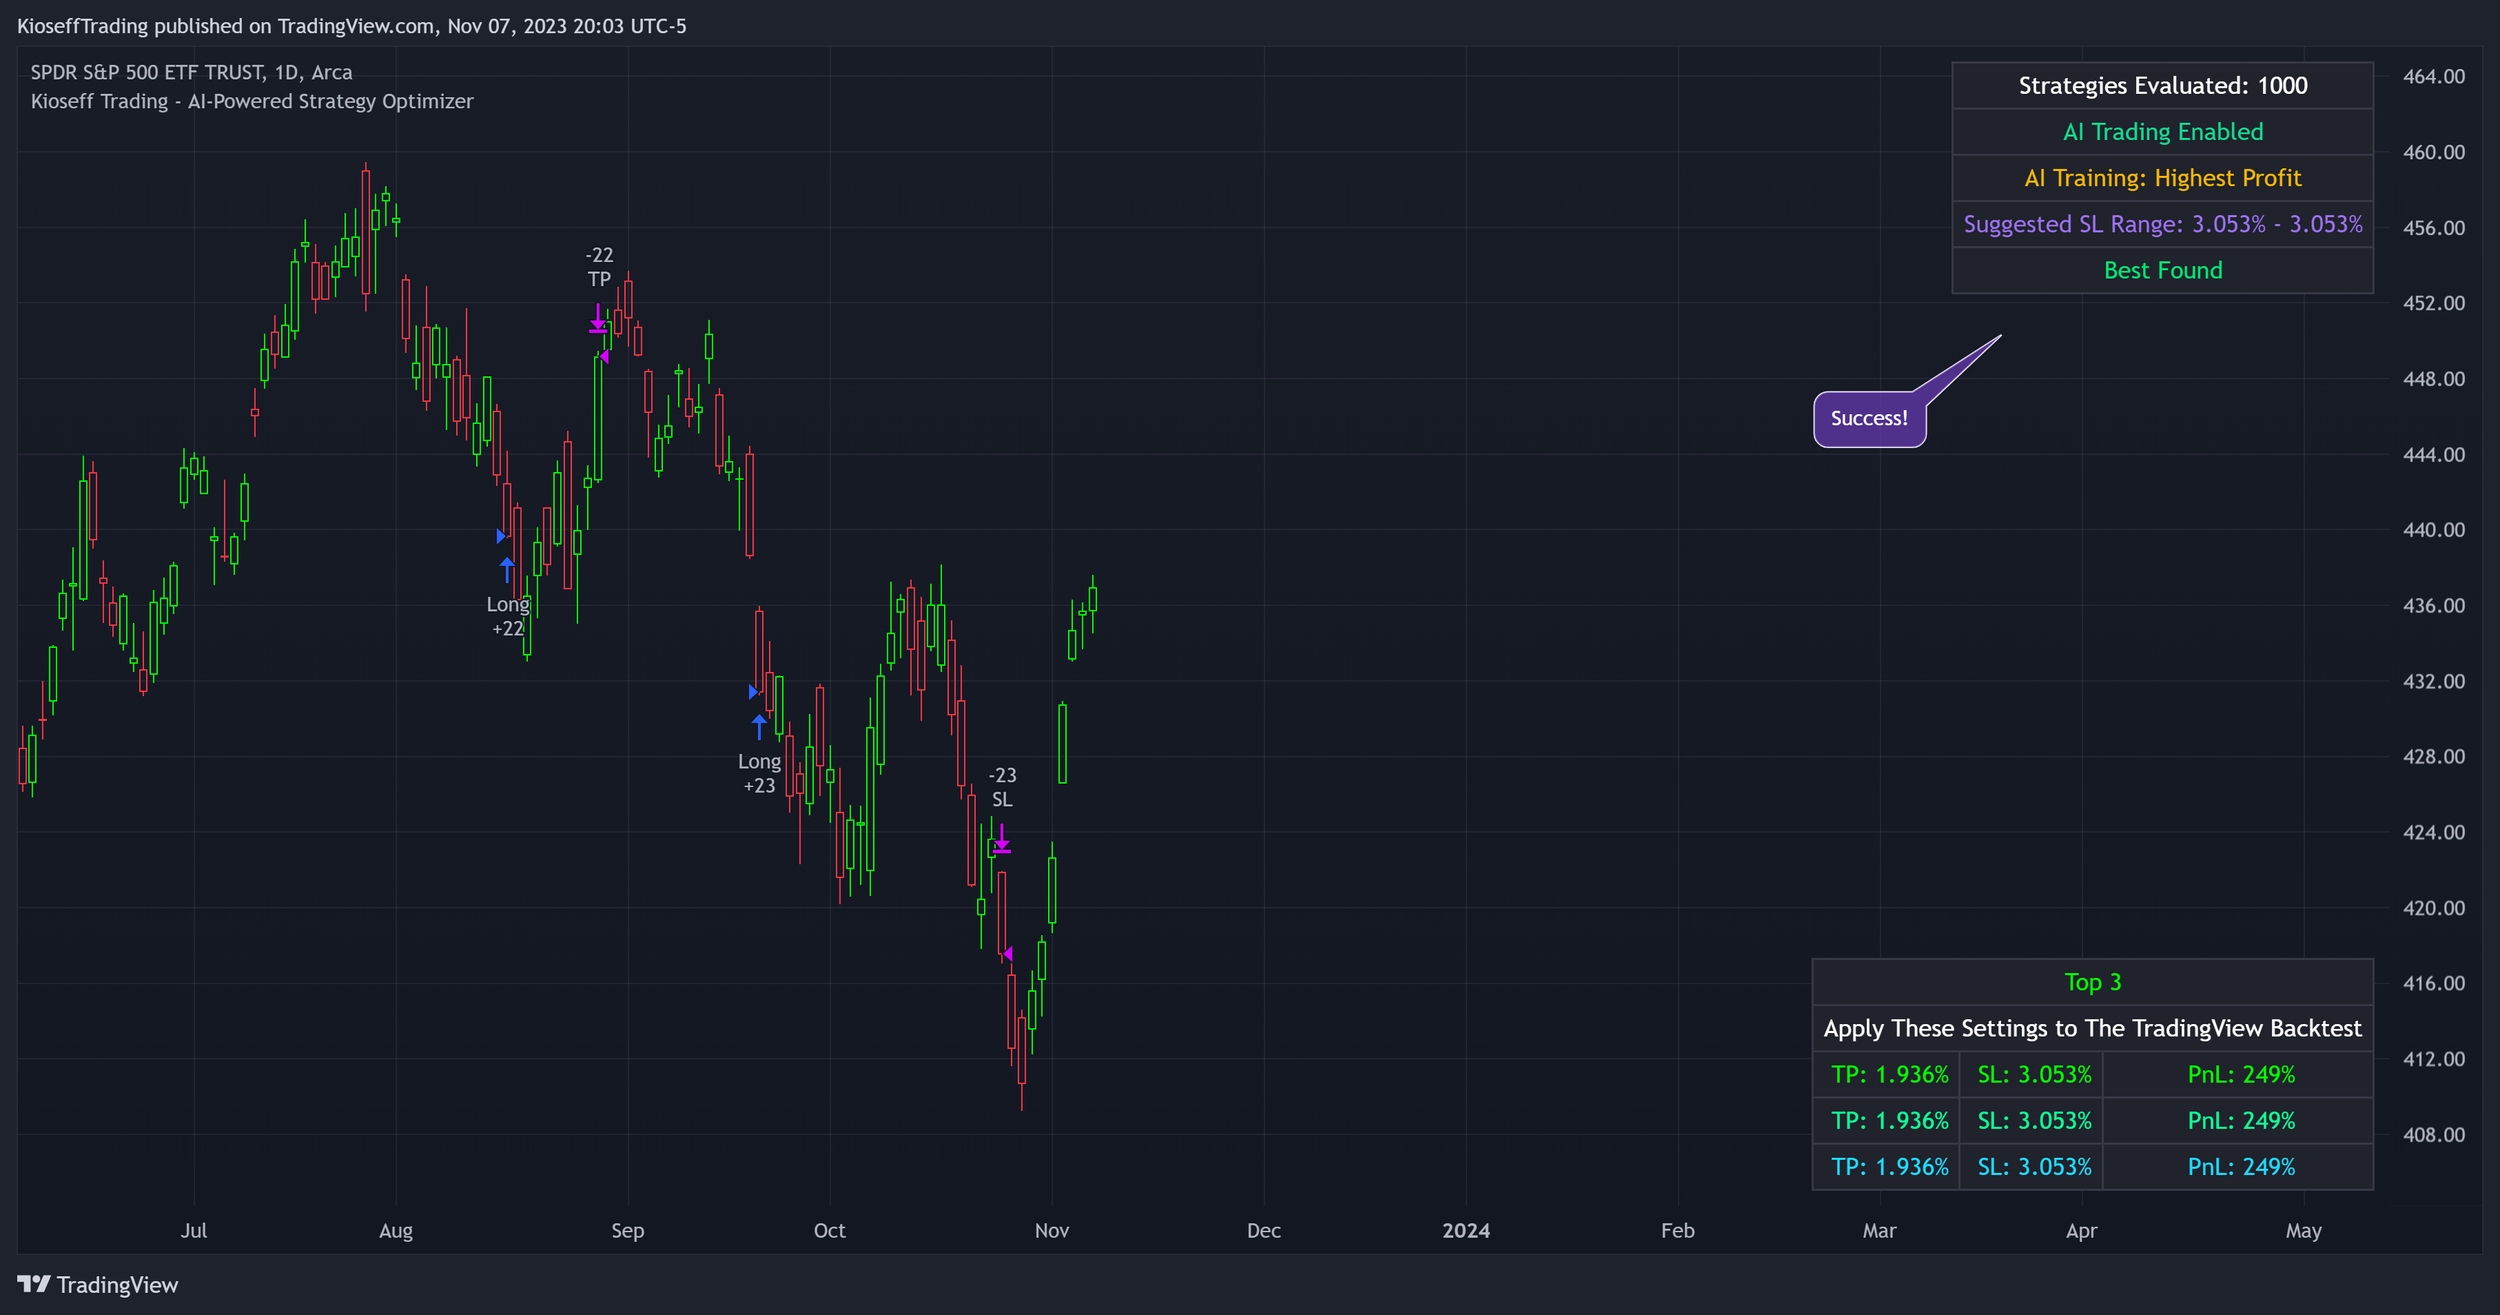The width and height of the screenshot is (2500, 1315).
Task: Click the 'Sep' time axis label
Action: click(628, 1231)
